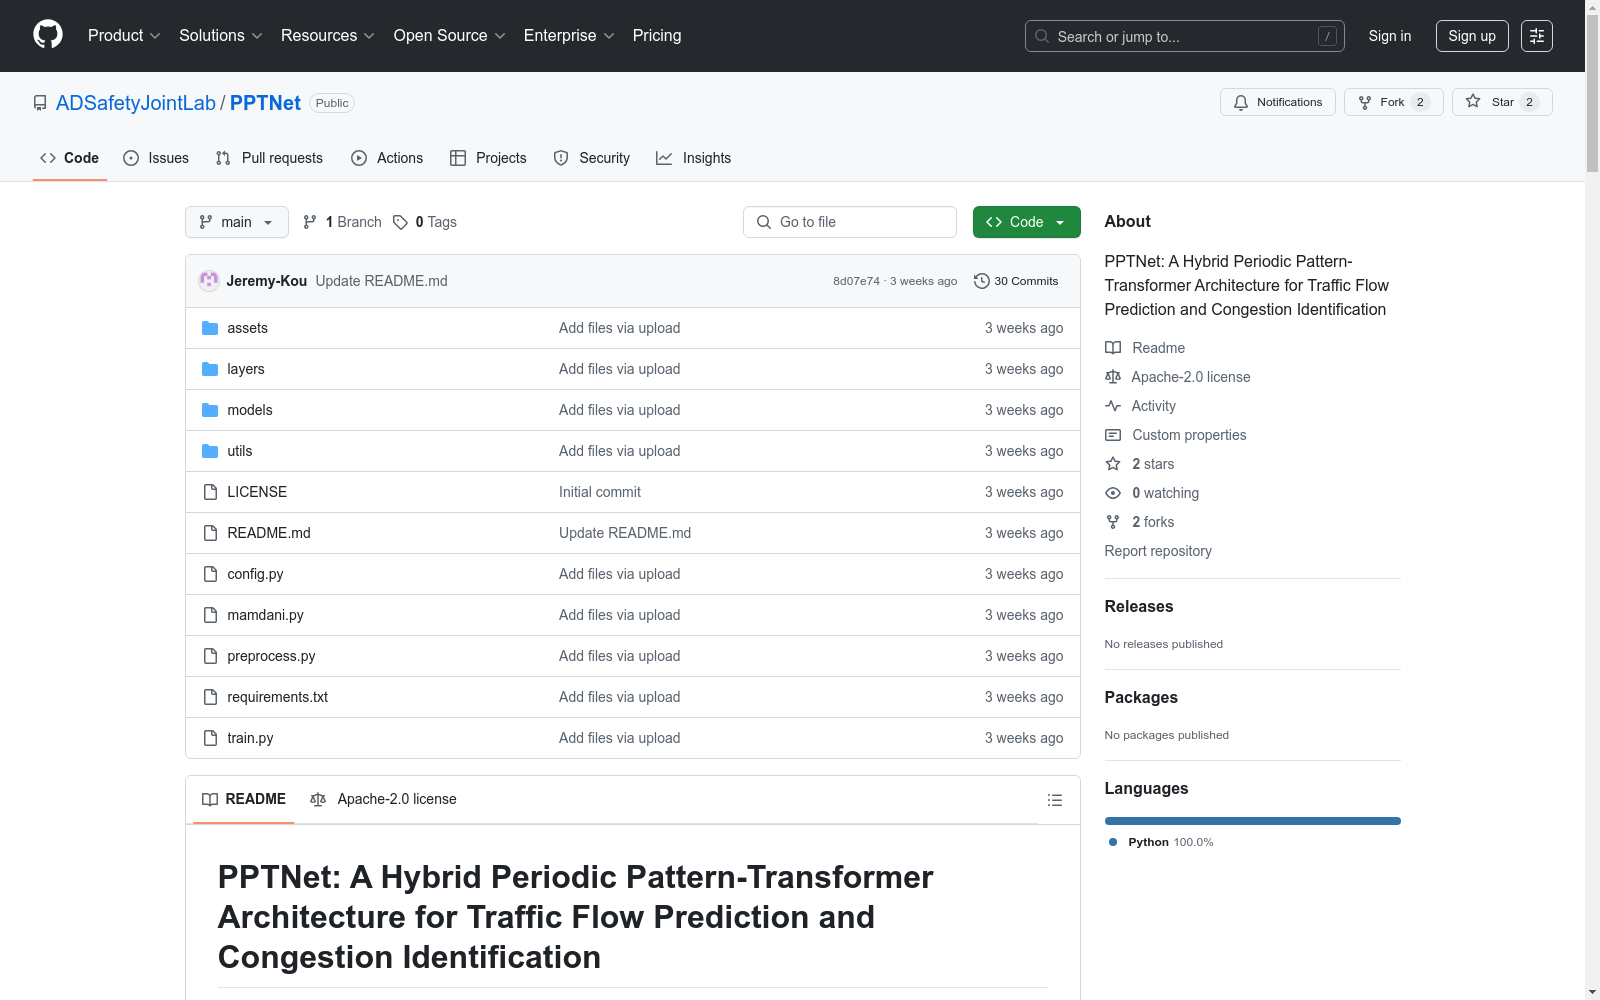Open the Insights tab
Viewport: 1600px width, 1000px height.
coord(694,158)
